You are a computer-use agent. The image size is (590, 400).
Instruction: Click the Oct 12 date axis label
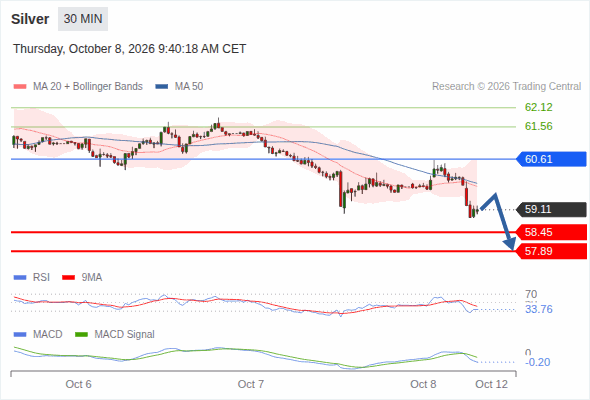(x=491, y=384)
